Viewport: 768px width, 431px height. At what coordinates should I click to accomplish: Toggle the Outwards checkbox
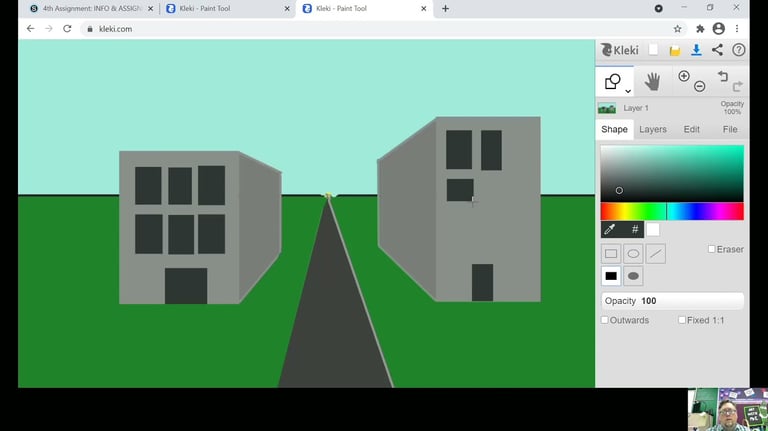(605, 320)
